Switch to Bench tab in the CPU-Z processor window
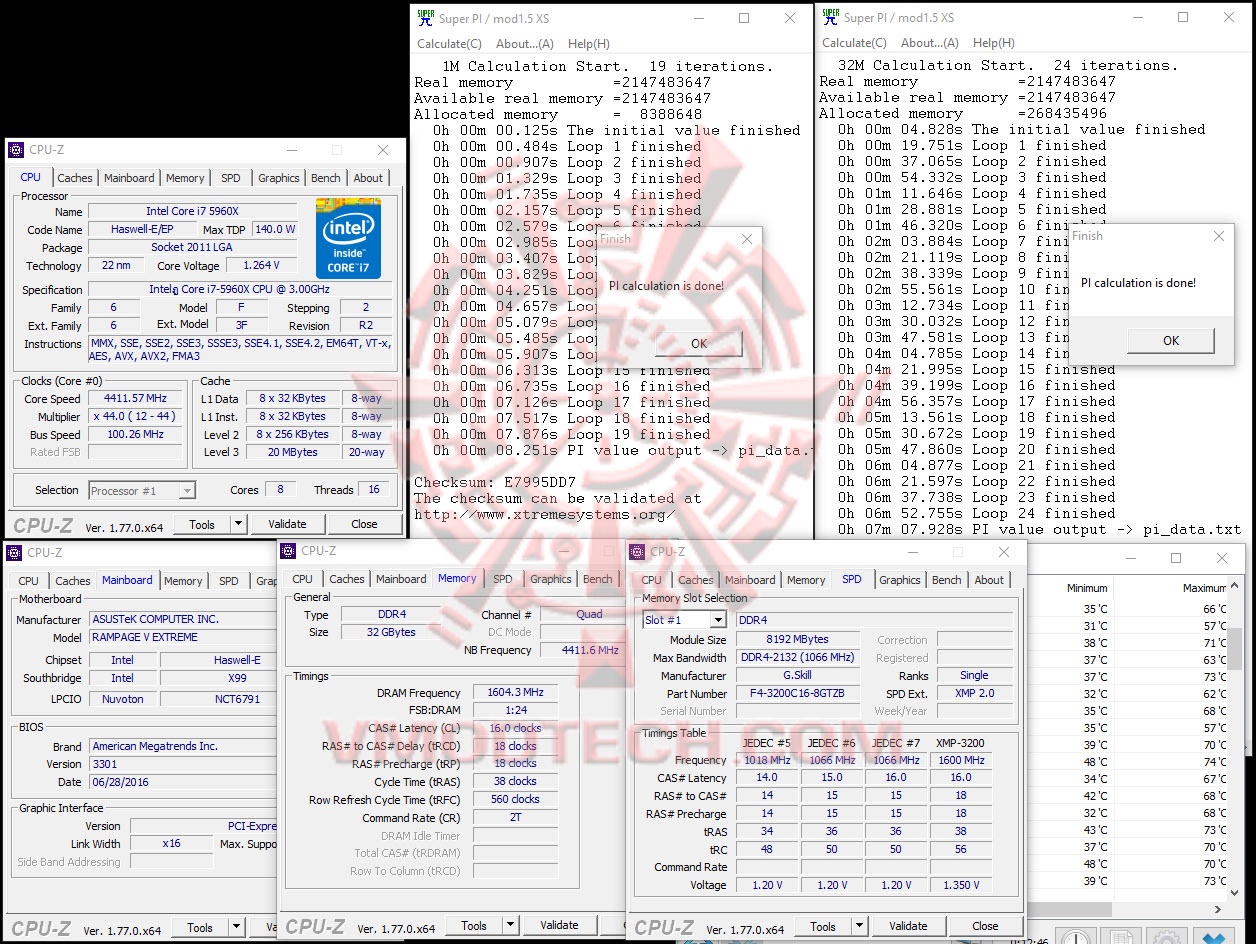This screenshot has height=944, width=1256. (x=326, y=178)
